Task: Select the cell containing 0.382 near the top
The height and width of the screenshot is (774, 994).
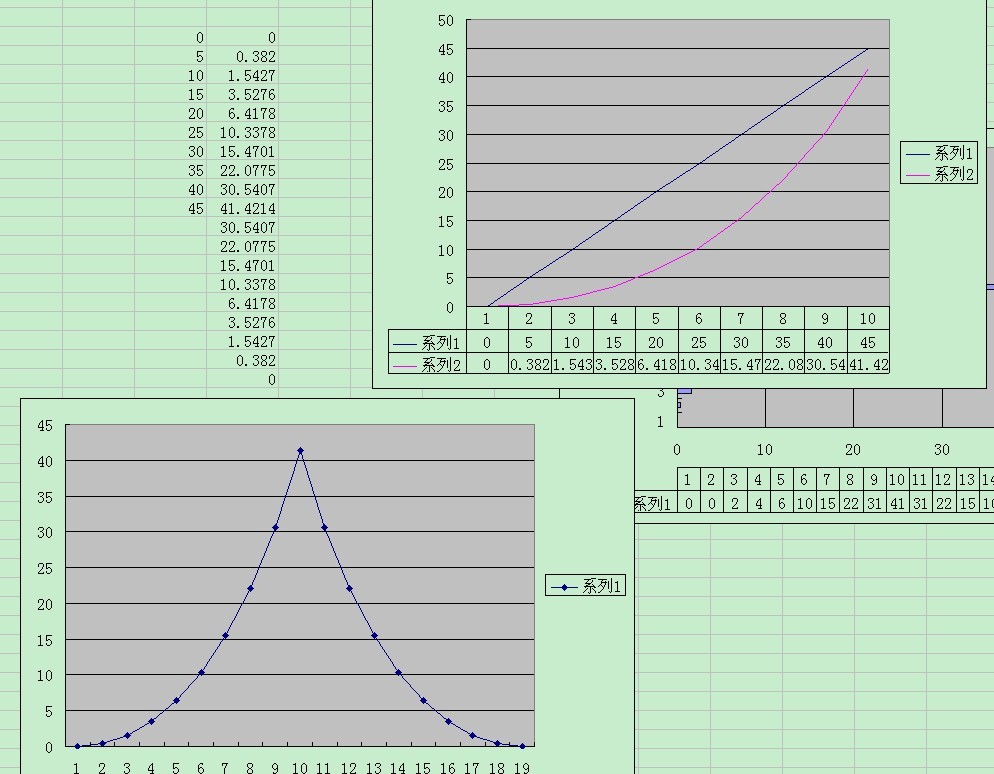Action: pos(256,57)
